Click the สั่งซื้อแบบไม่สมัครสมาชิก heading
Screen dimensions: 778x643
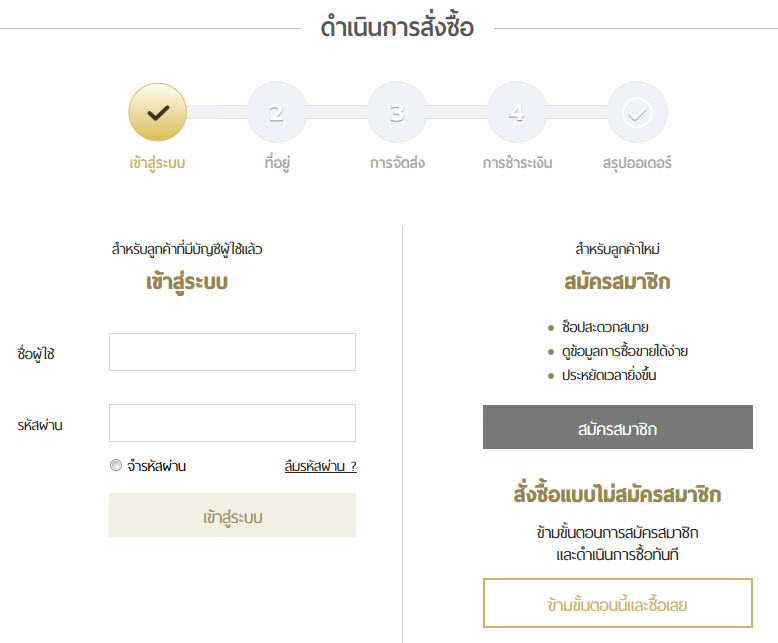point(617,494)
